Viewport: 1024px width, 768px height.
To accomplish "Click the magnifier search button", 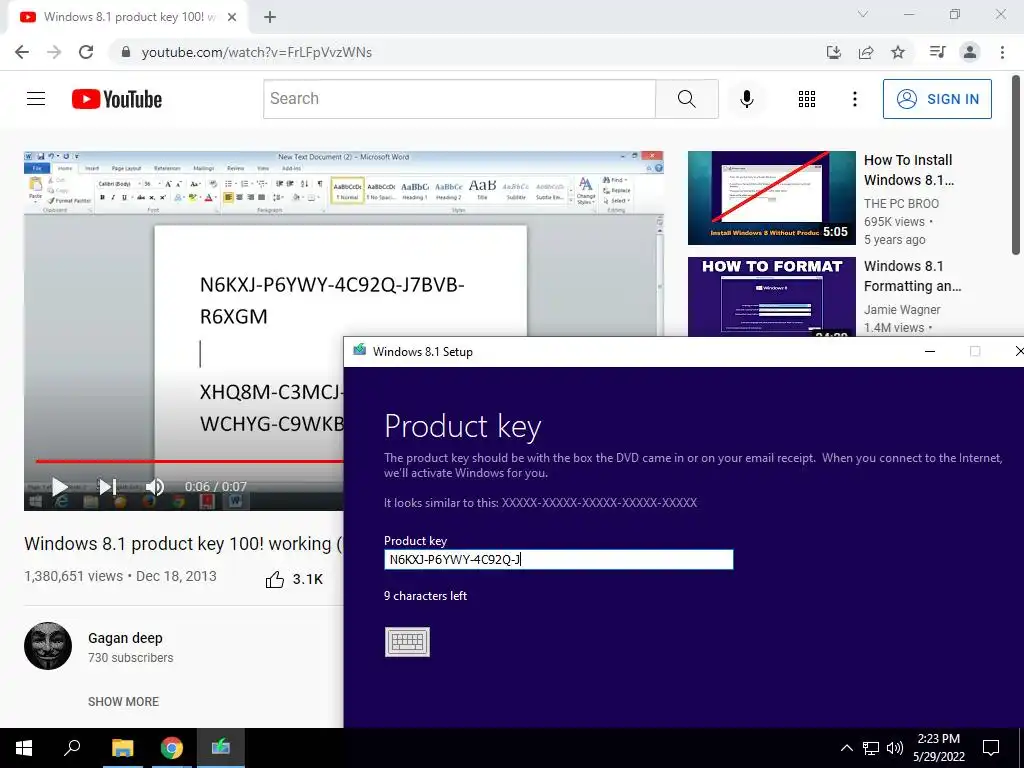I will pyautogui.click(x=686, y=99).
